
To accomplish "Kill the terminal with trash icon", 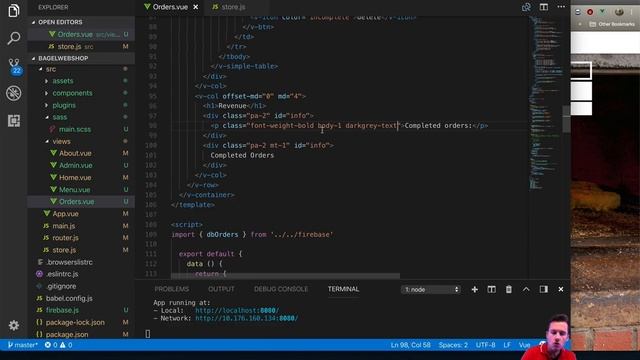I will [509, 289].
